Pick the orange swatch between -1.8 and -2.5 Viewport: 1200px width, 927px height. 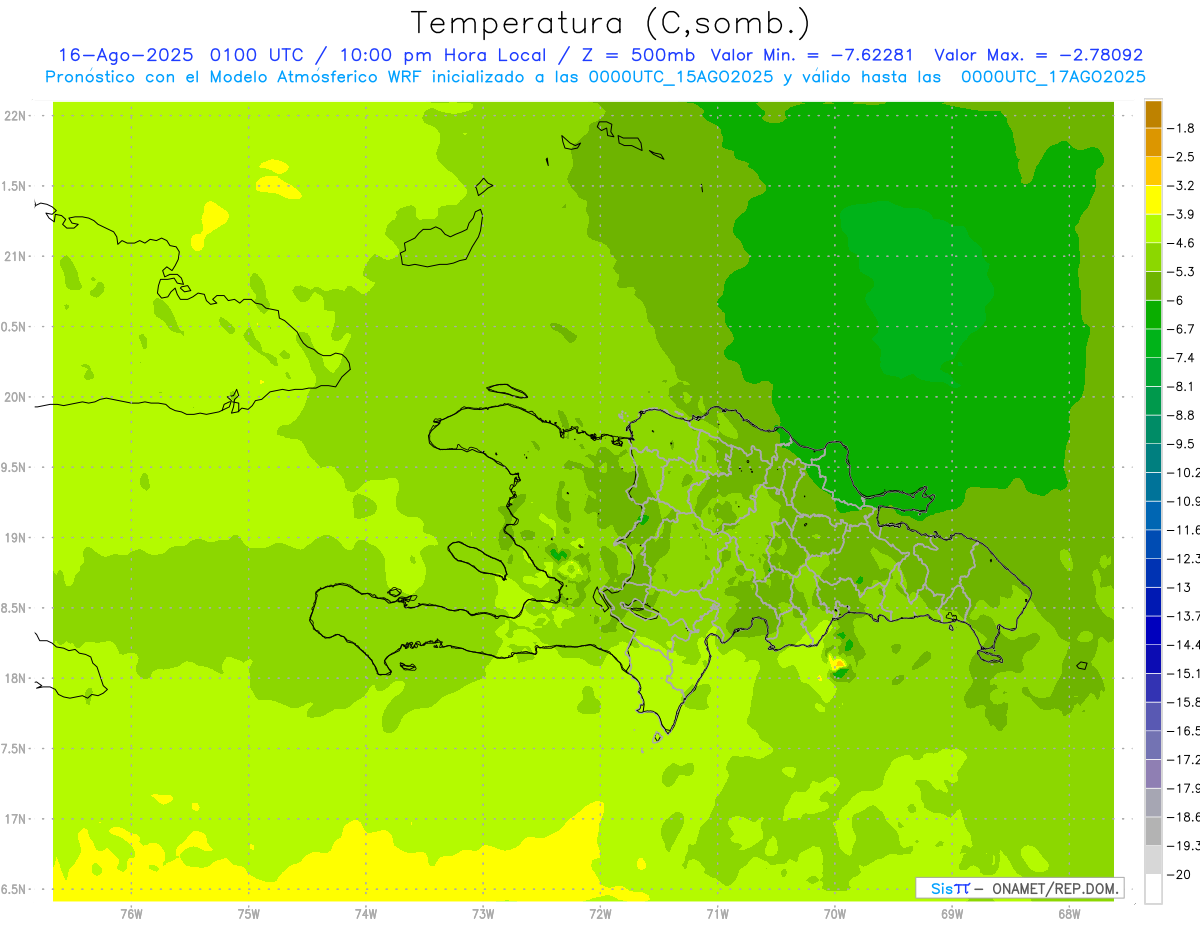pos(1153,143)
